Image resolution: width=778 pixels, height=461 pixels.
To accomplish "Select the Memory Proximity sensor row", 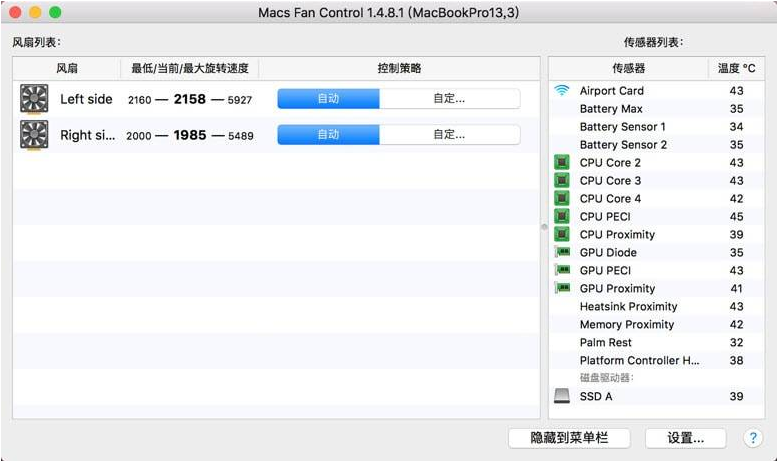I will pos(656,324).
